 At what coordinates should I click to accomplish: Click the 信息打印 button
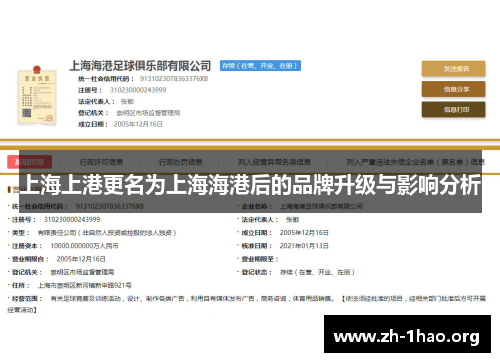click(x=453, y=109)
